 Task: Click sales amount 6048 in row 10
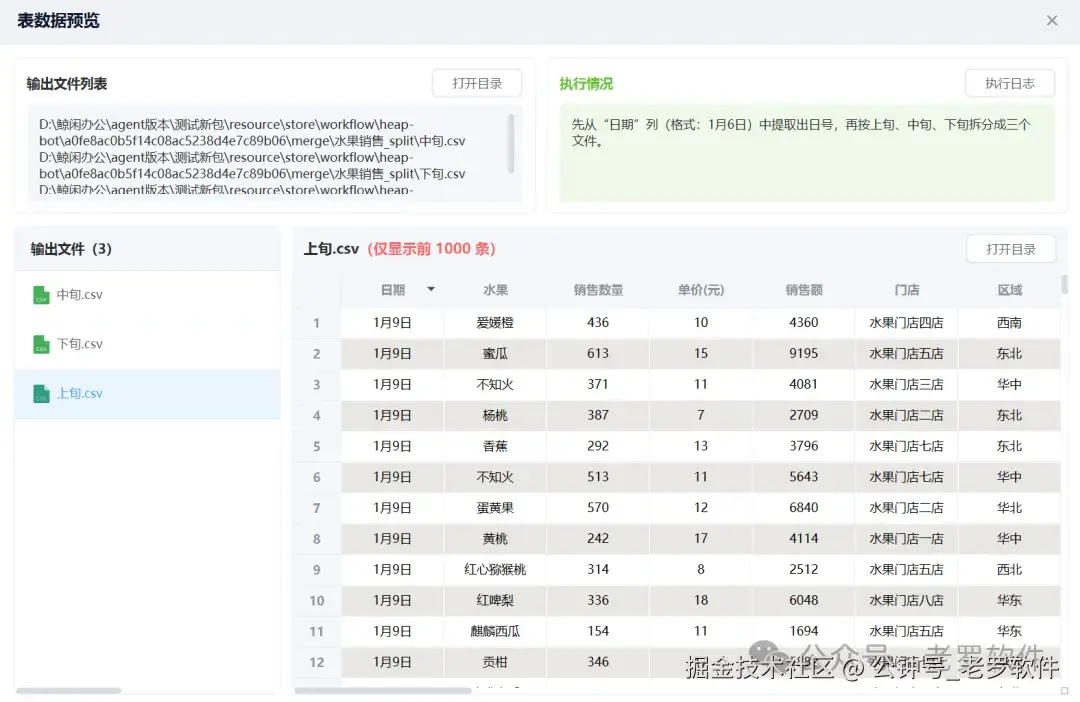(804, 600)
